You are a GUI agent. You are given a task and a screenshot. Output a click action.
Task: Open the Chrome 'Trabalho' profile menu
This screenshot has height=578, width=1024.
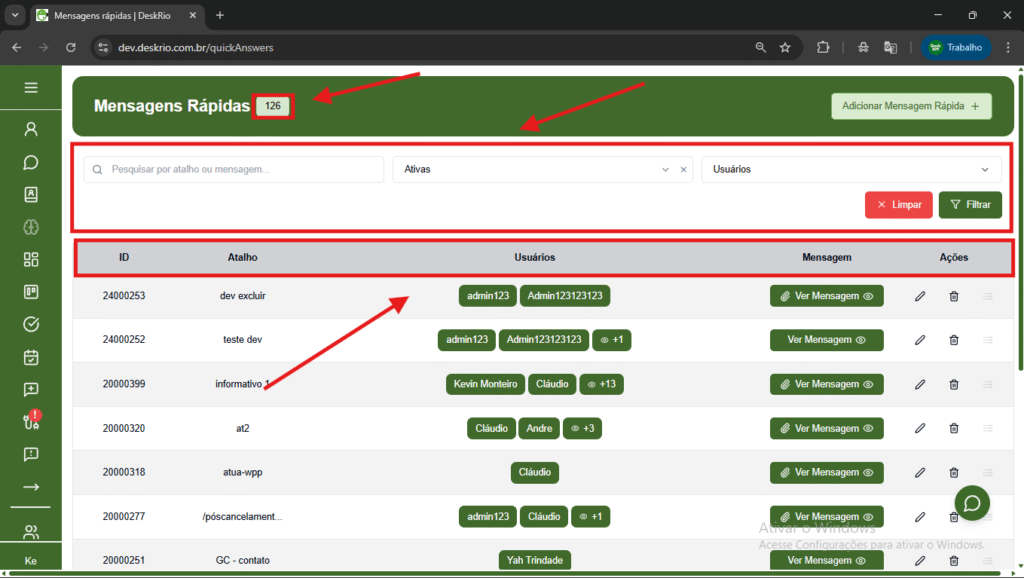[x=956, y=47]
